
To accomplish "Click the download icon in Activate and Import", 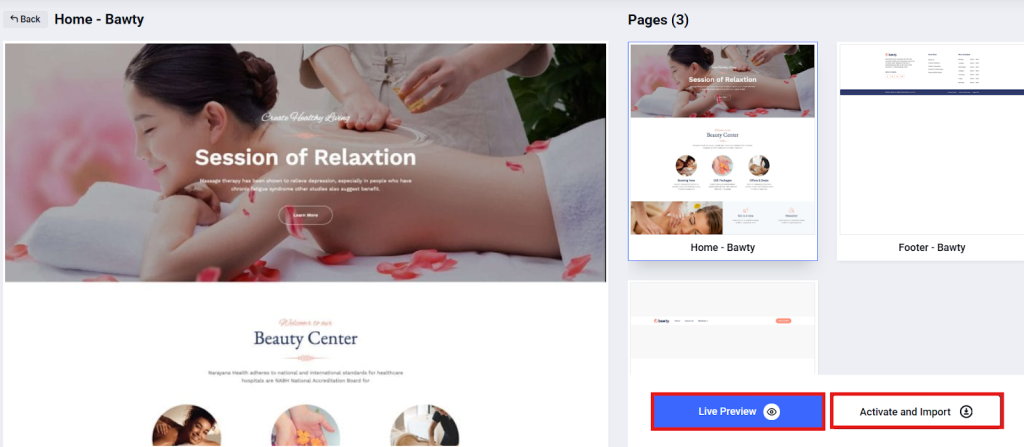I will 967,412.
